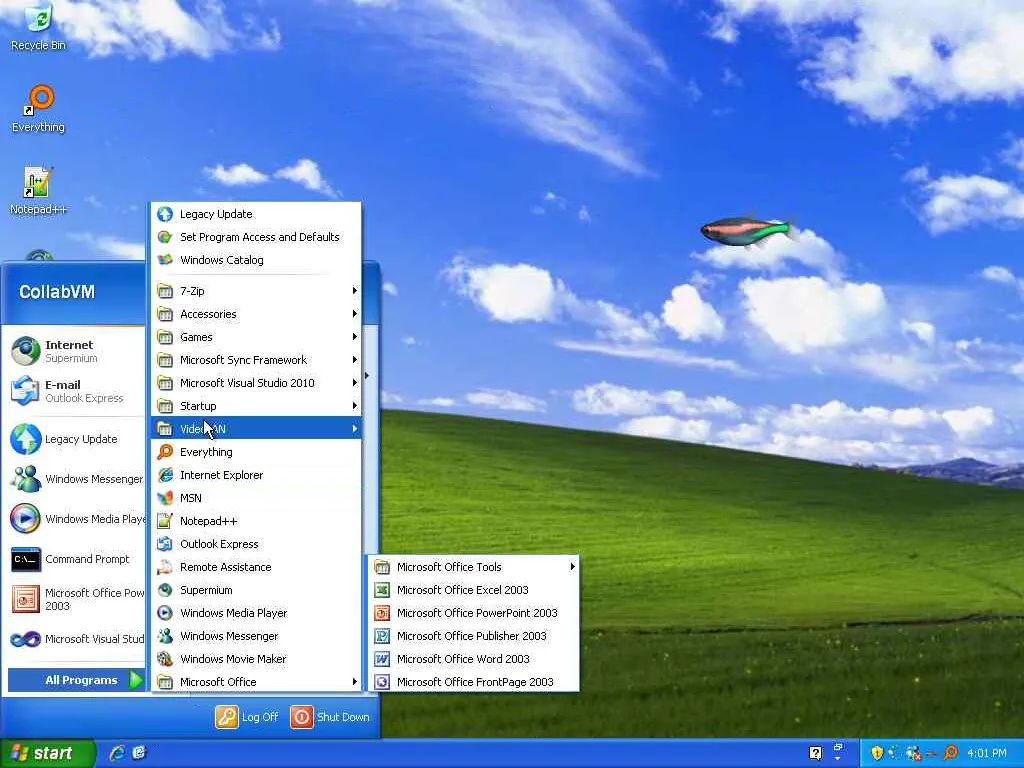Open Set Program Access and Defaults
This screenshot has height=768, width=1024.
pos(256,237)
